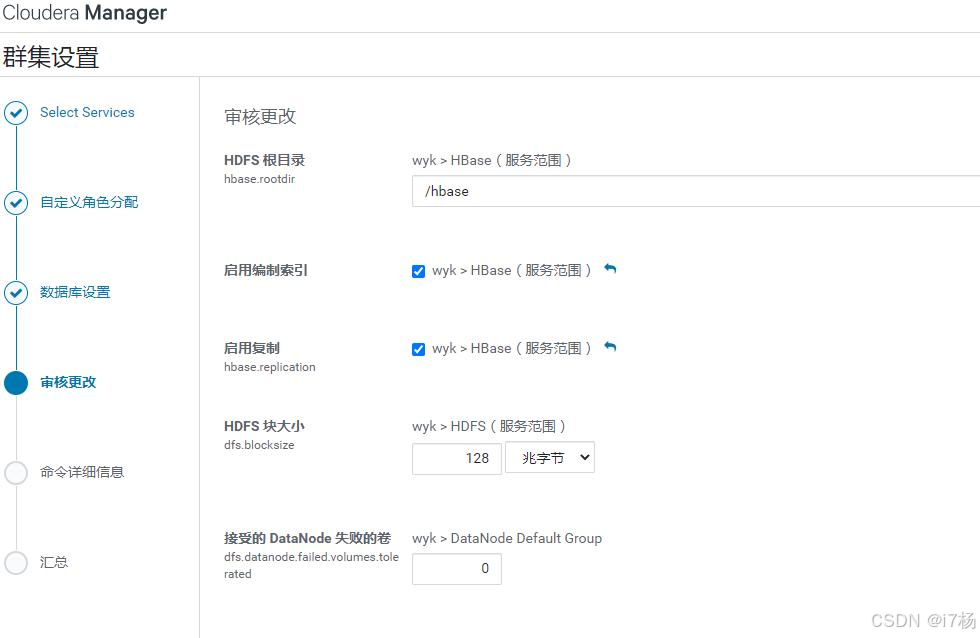This screenshot has width=980, height=638.
Task: Click the filled dot icon for 审核更改
Action: [16, 382]
